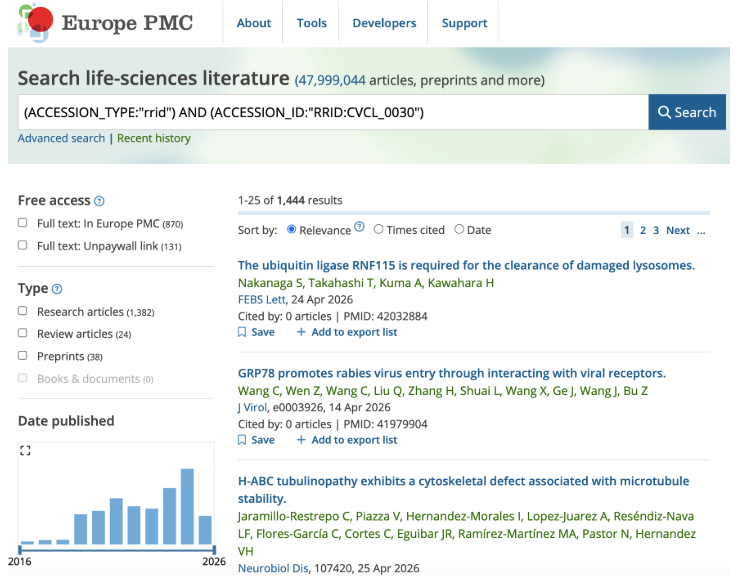This screenshot has width=735, height=578.
Task: Open the About menu
Action: point(254,23)
